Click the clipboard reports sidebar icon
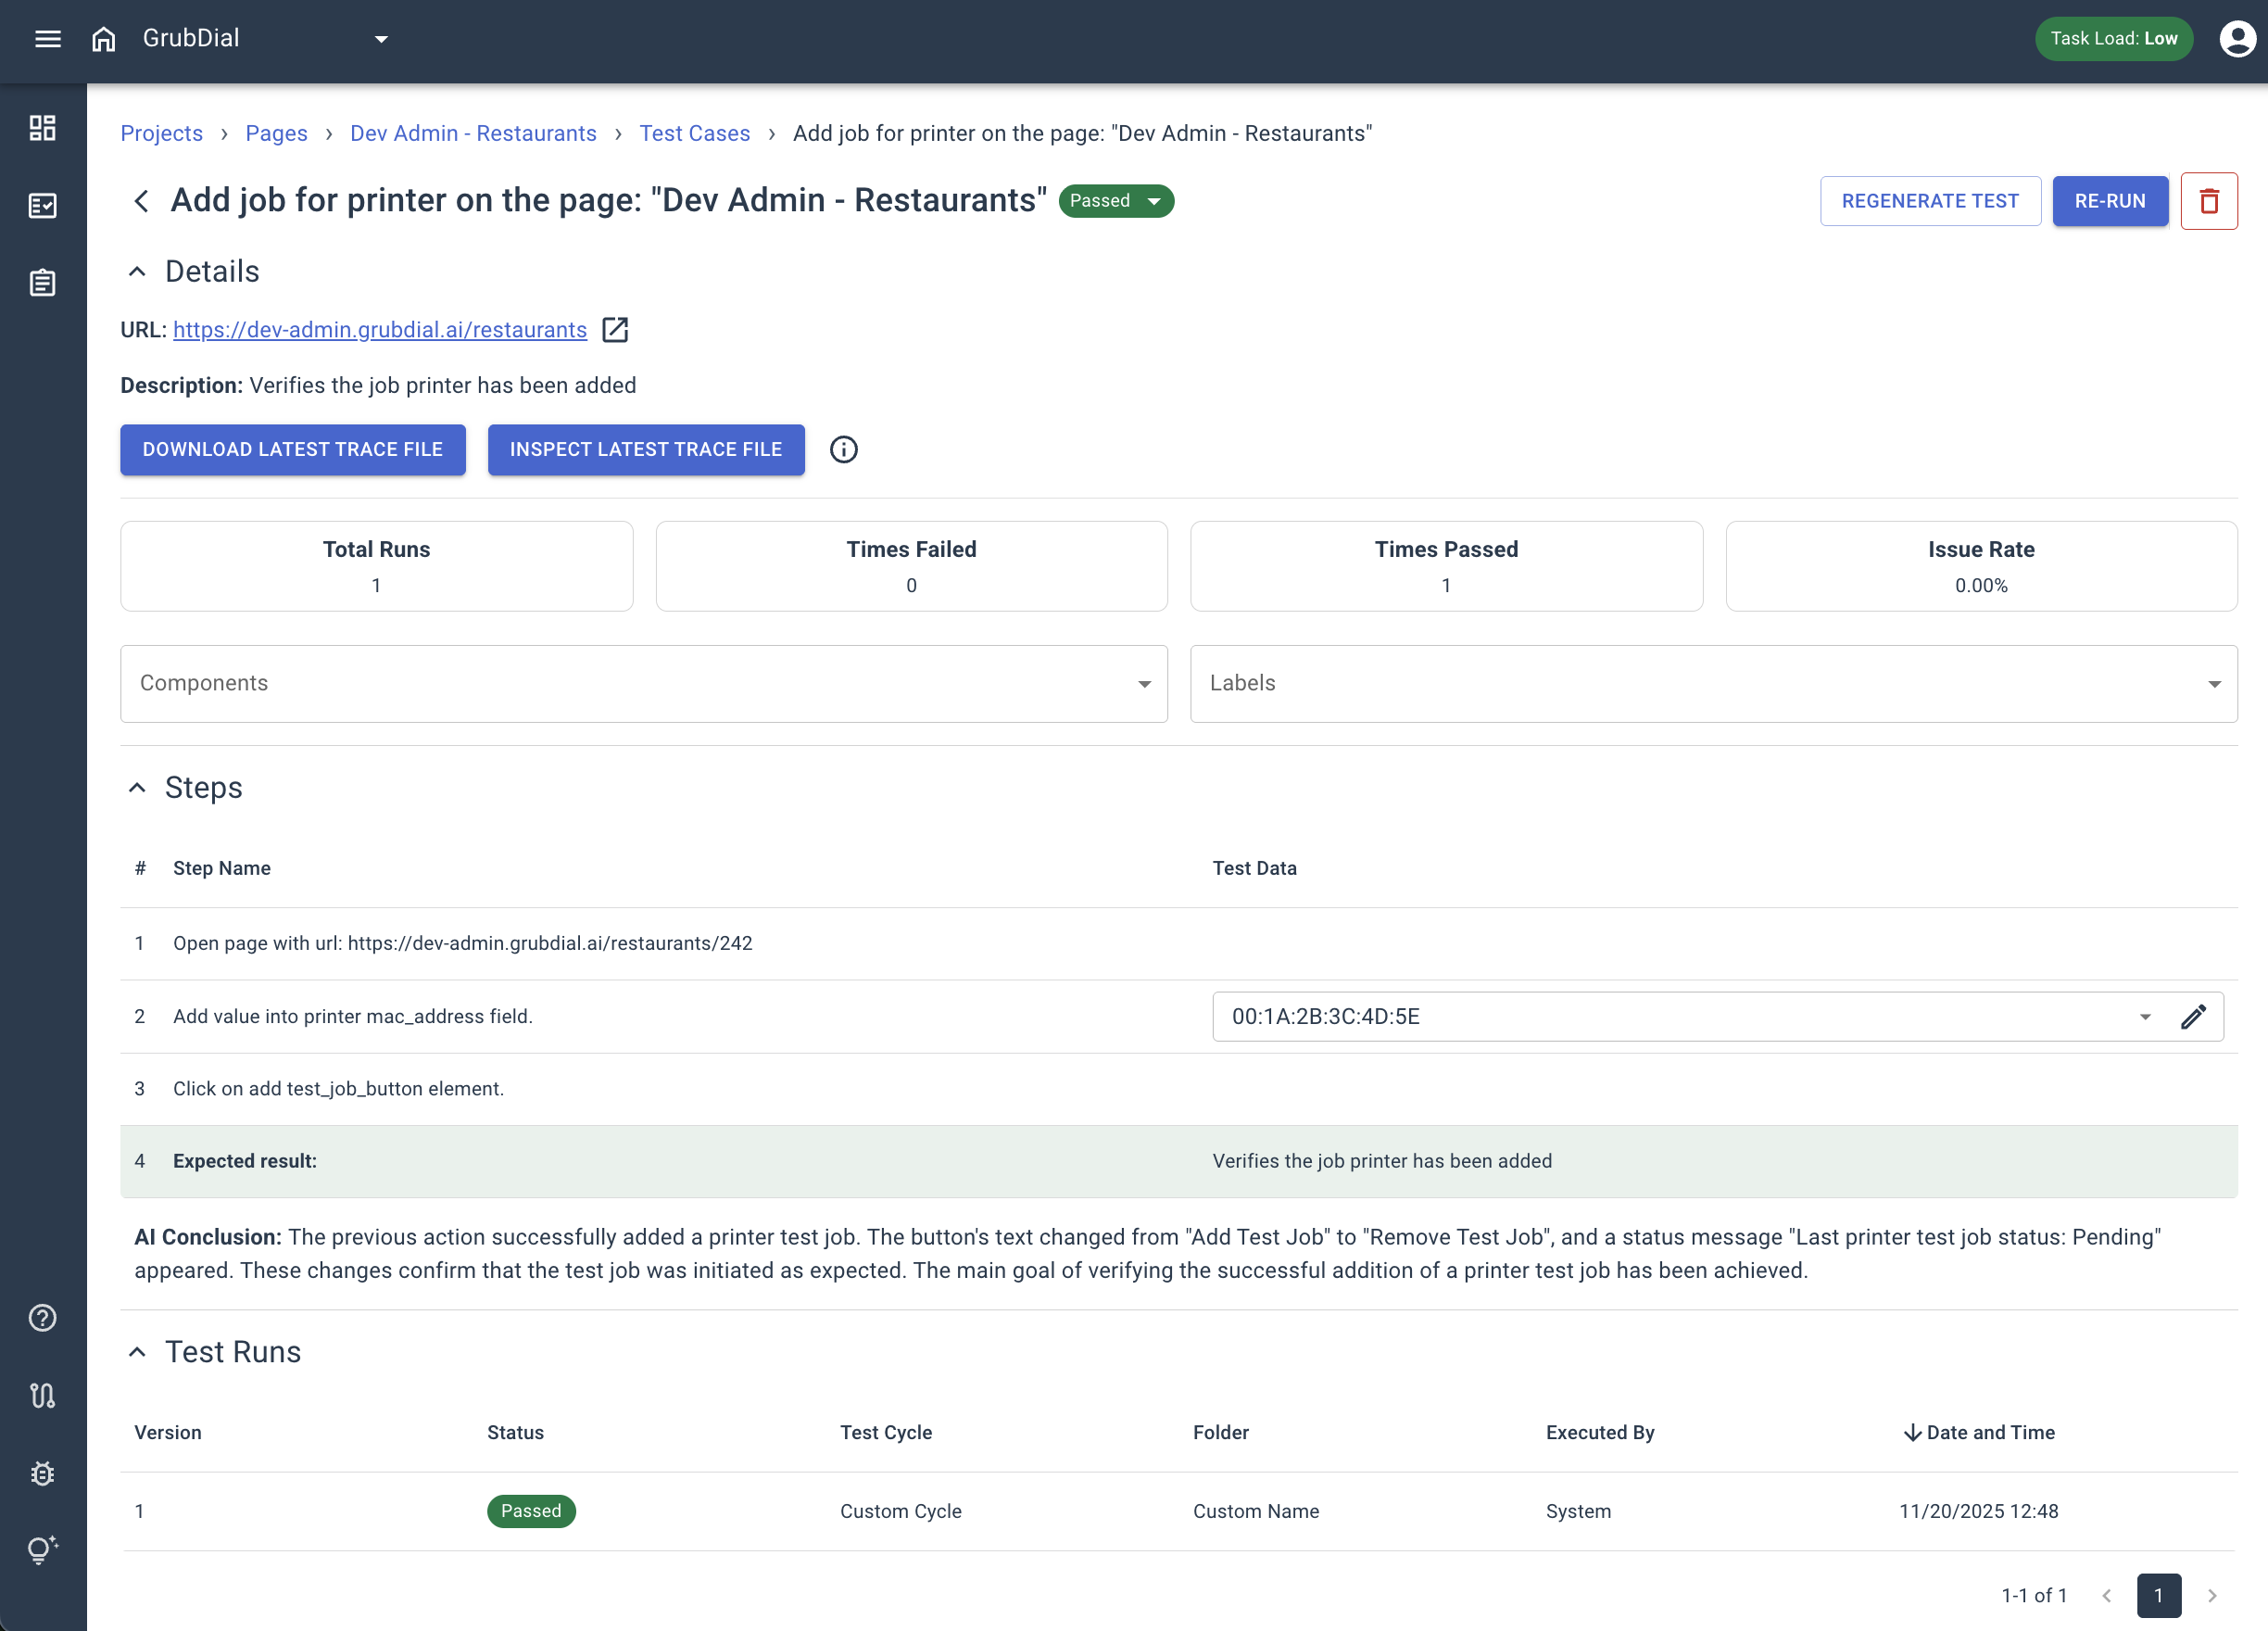Image resolution: width=2268 pixels, height=1631 pixels. [42, 283]
